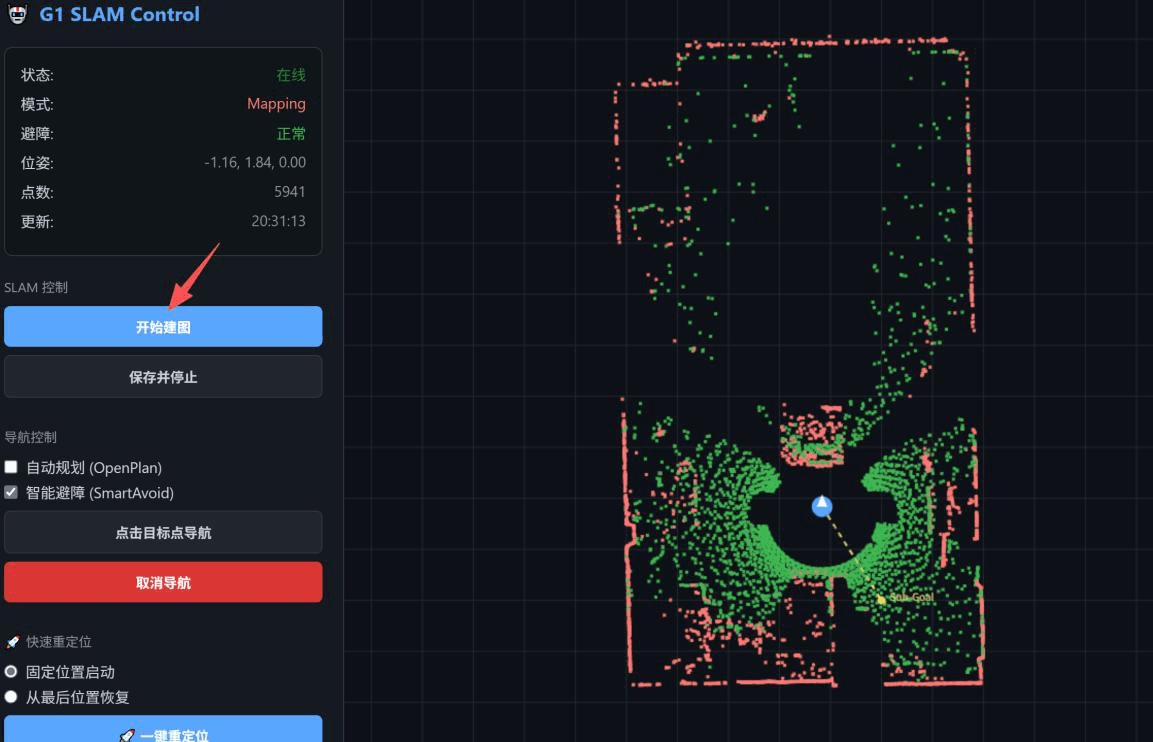The image size is (1153, 742).
Task: Click the Mapping mode value
Action: point(276,104)
